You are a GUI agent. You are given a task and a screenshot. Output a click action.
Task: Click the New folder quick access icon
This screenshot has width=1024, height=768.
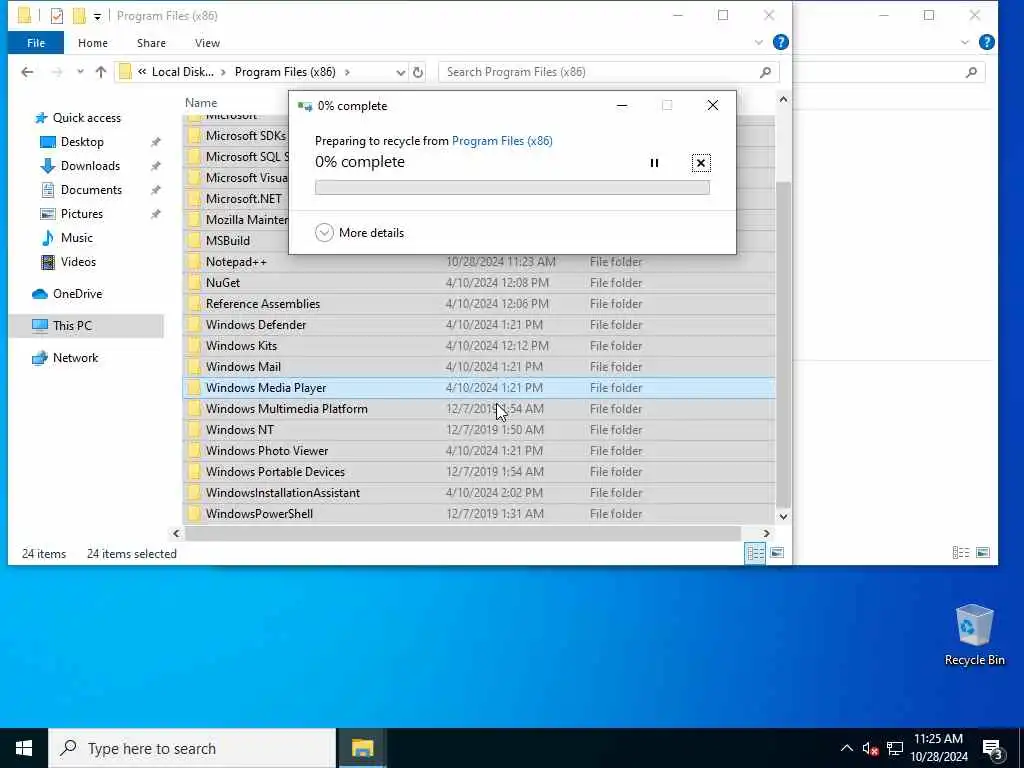(x=79, y=16)
